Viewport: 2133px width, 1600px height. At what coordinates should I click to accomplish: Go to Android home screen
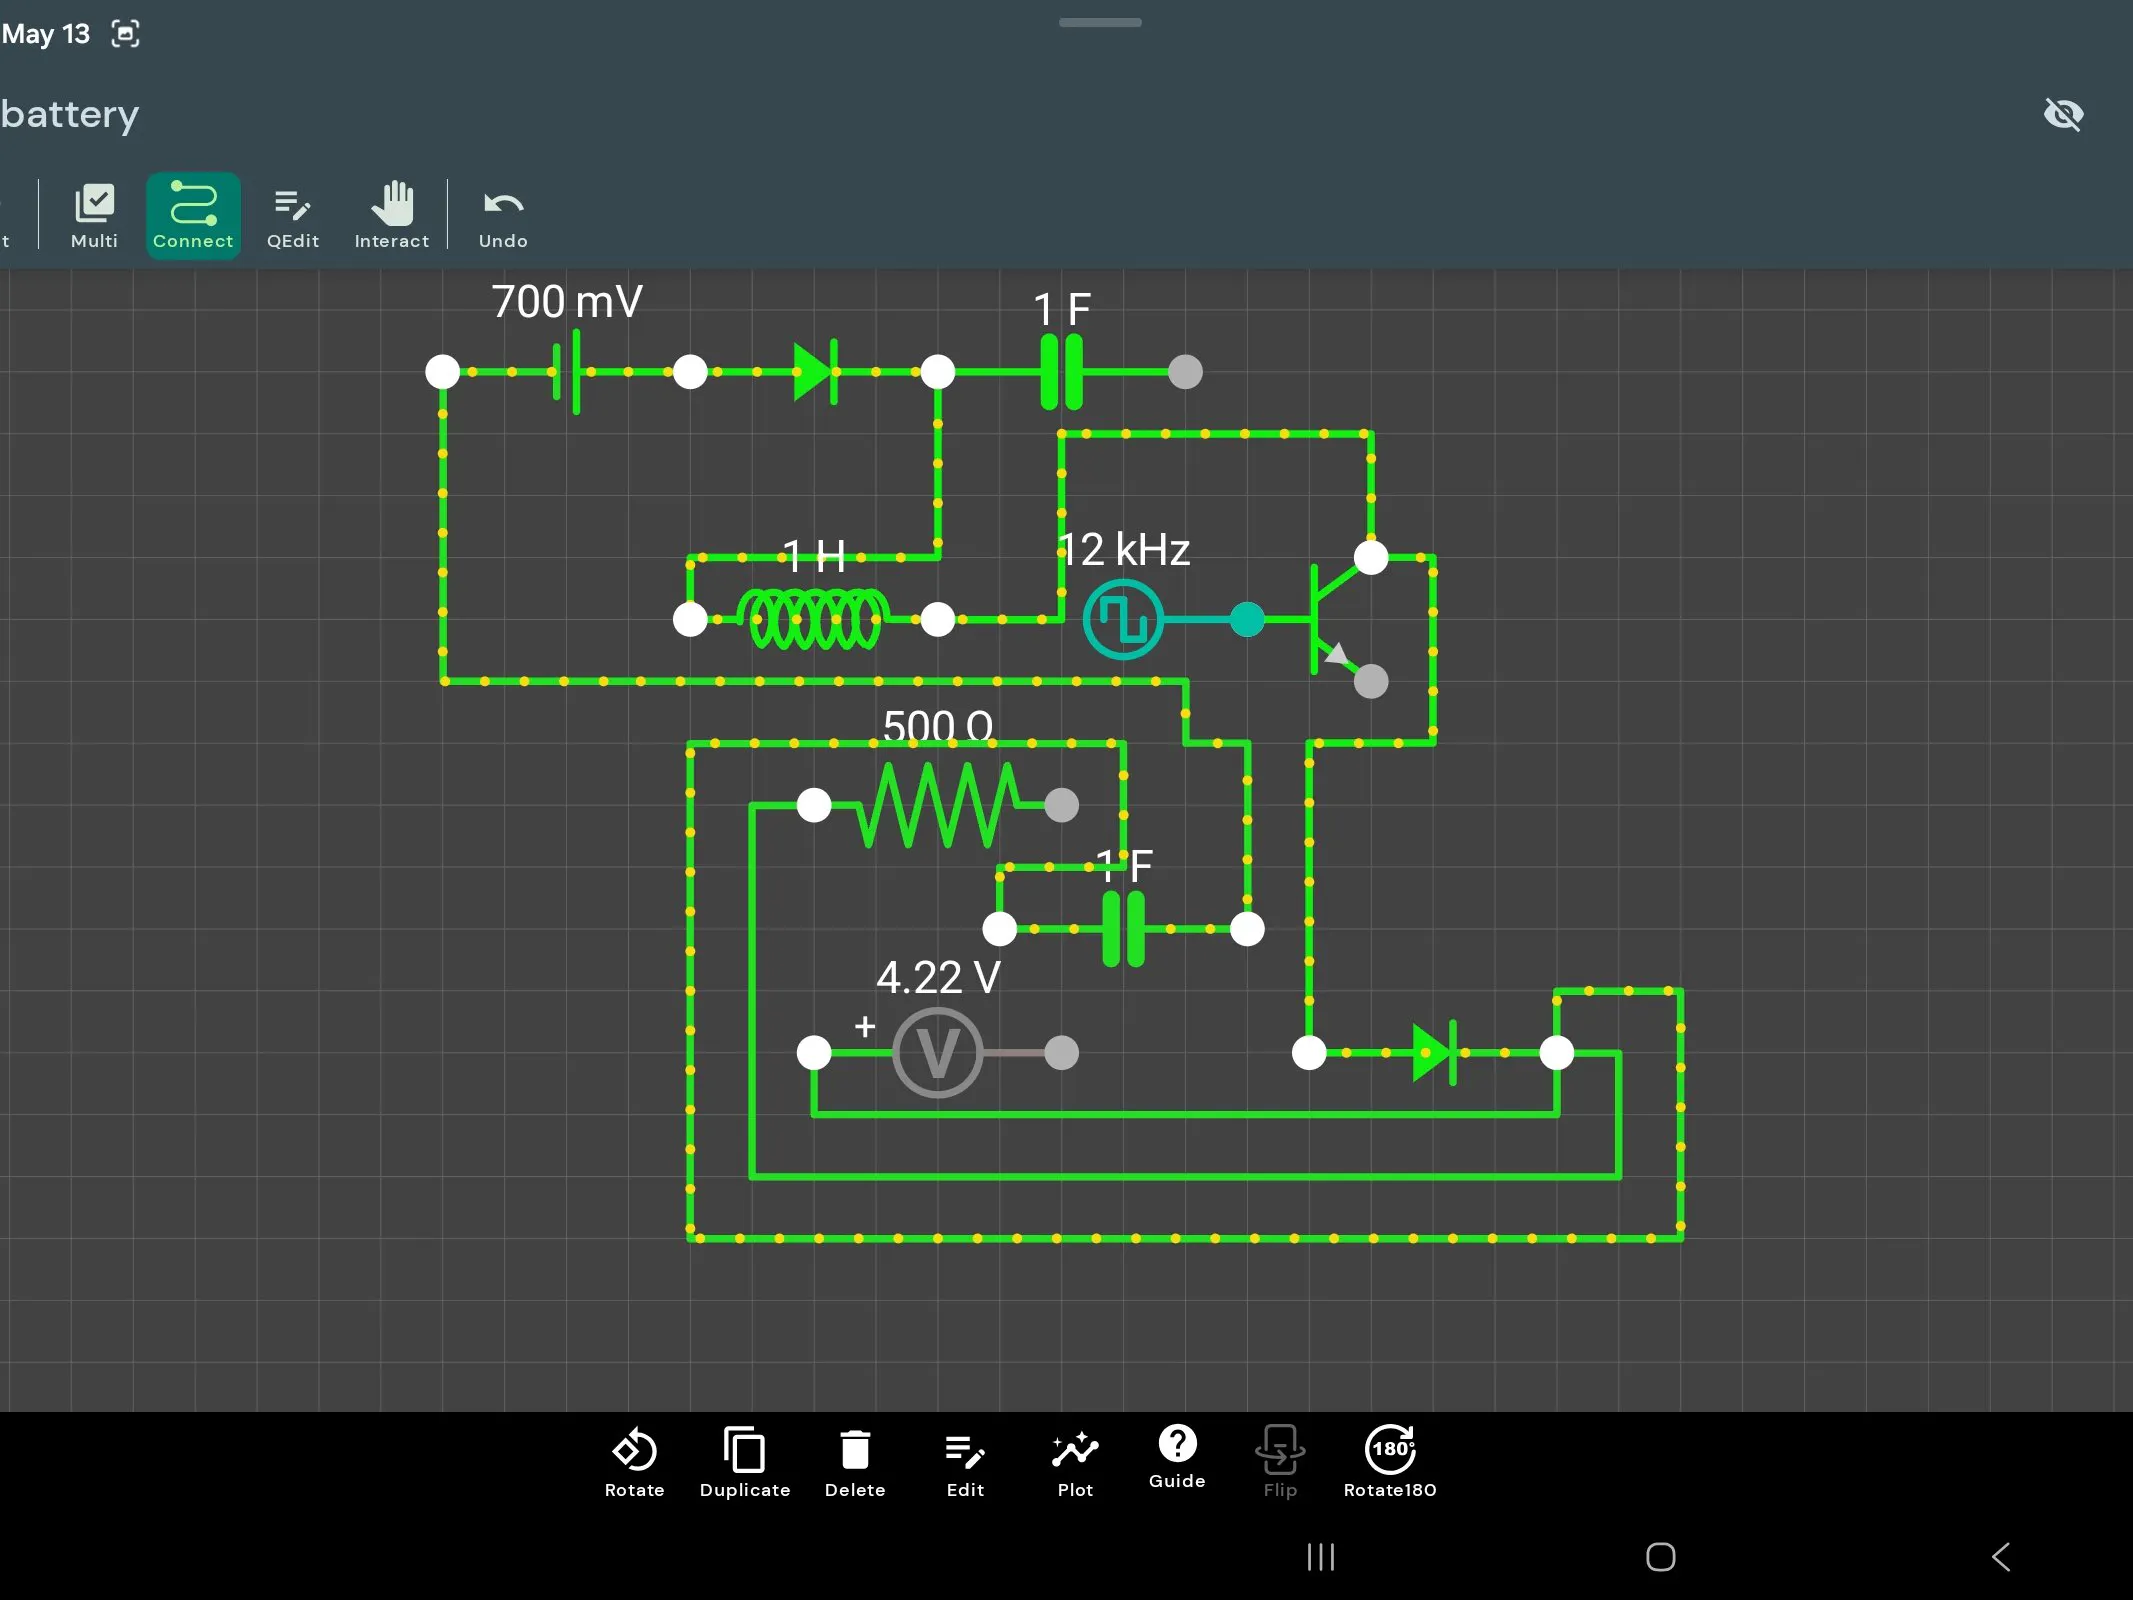(1660, 1557)
